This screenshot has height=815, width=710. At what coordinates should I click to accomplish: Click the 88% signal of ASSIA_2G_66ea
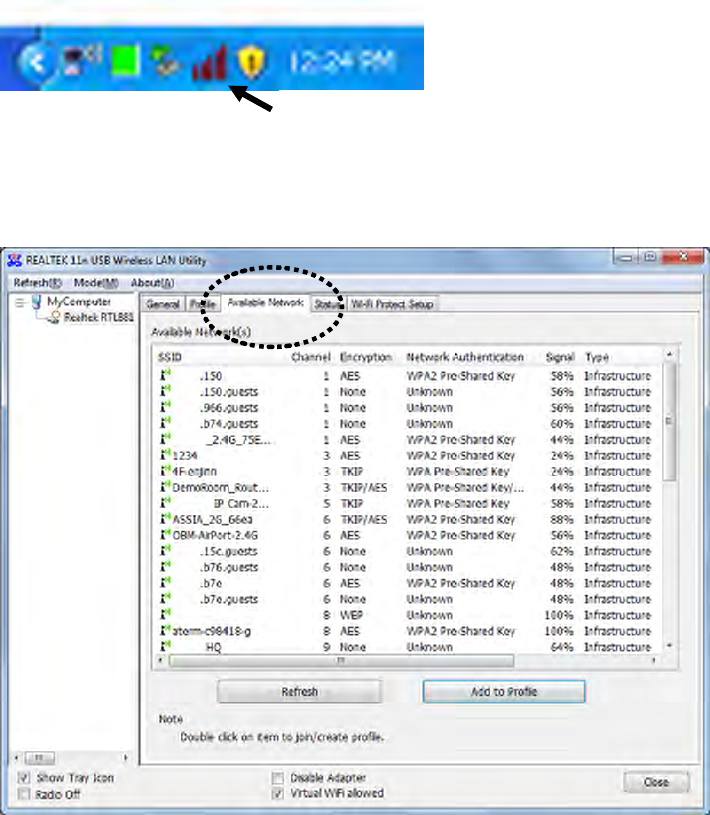coord(562,519)
